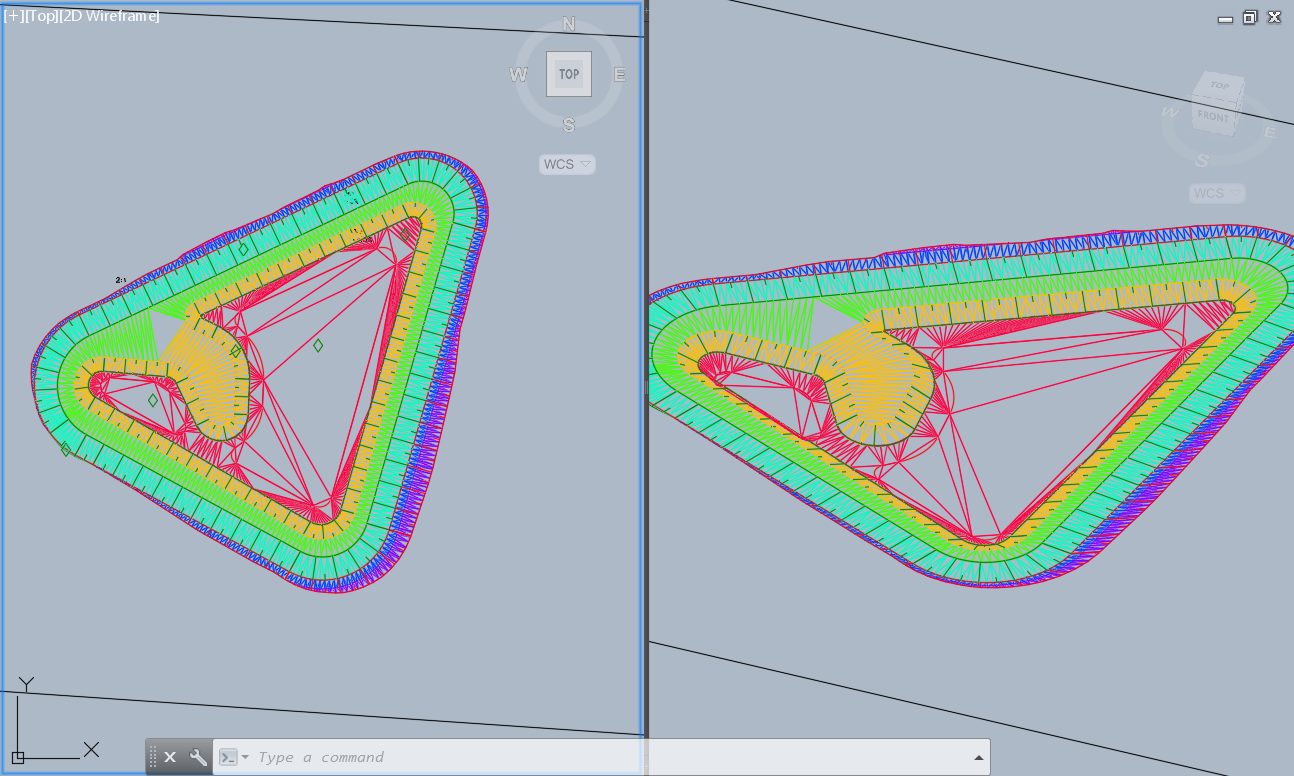Open viewport controls via the [+] label
The width and height of the screenshot is (1294, 776).
[x=13, y=15]
